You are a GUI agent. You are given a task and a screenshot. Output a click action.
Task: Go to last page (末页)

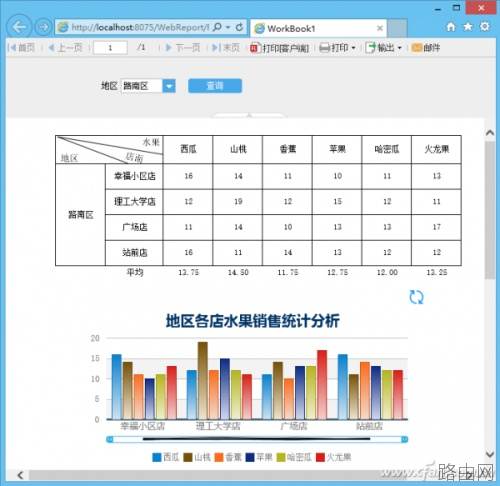226,48
